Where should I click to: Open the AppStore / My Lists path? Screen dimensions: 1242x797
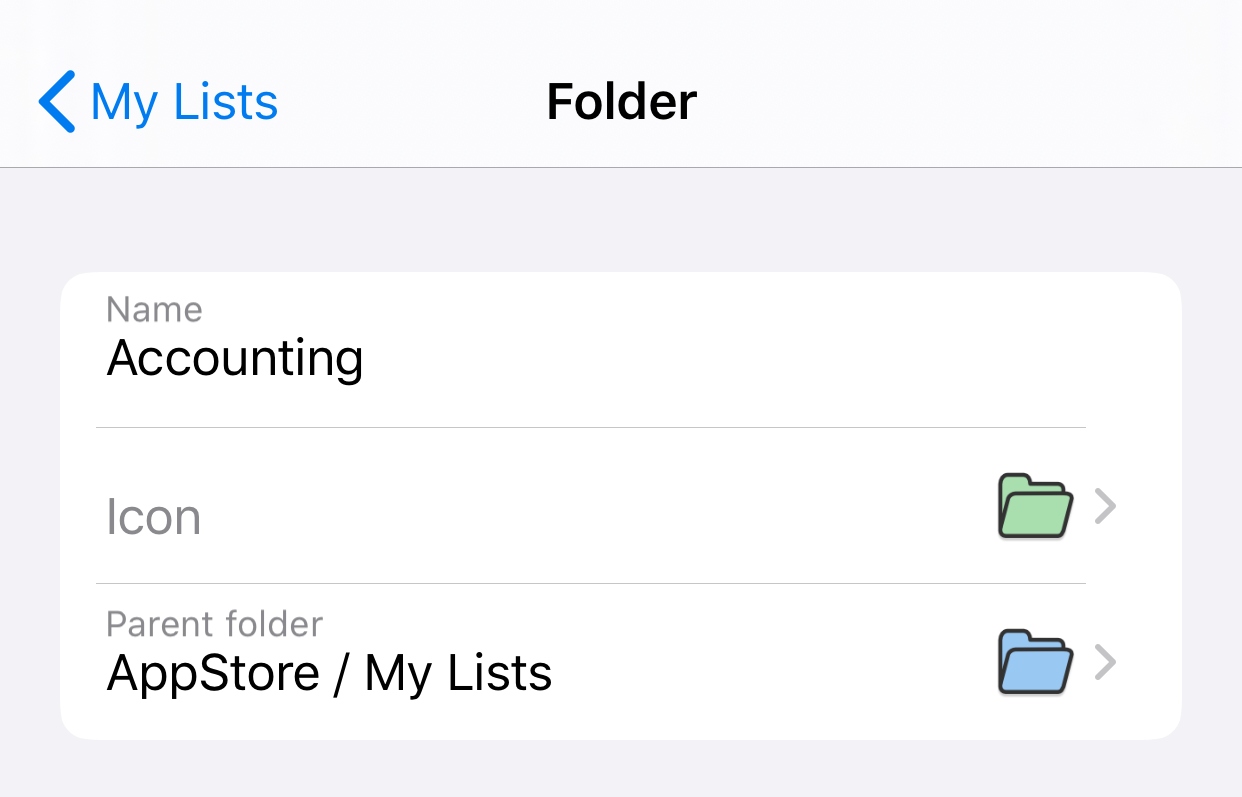tap(329, 673)
